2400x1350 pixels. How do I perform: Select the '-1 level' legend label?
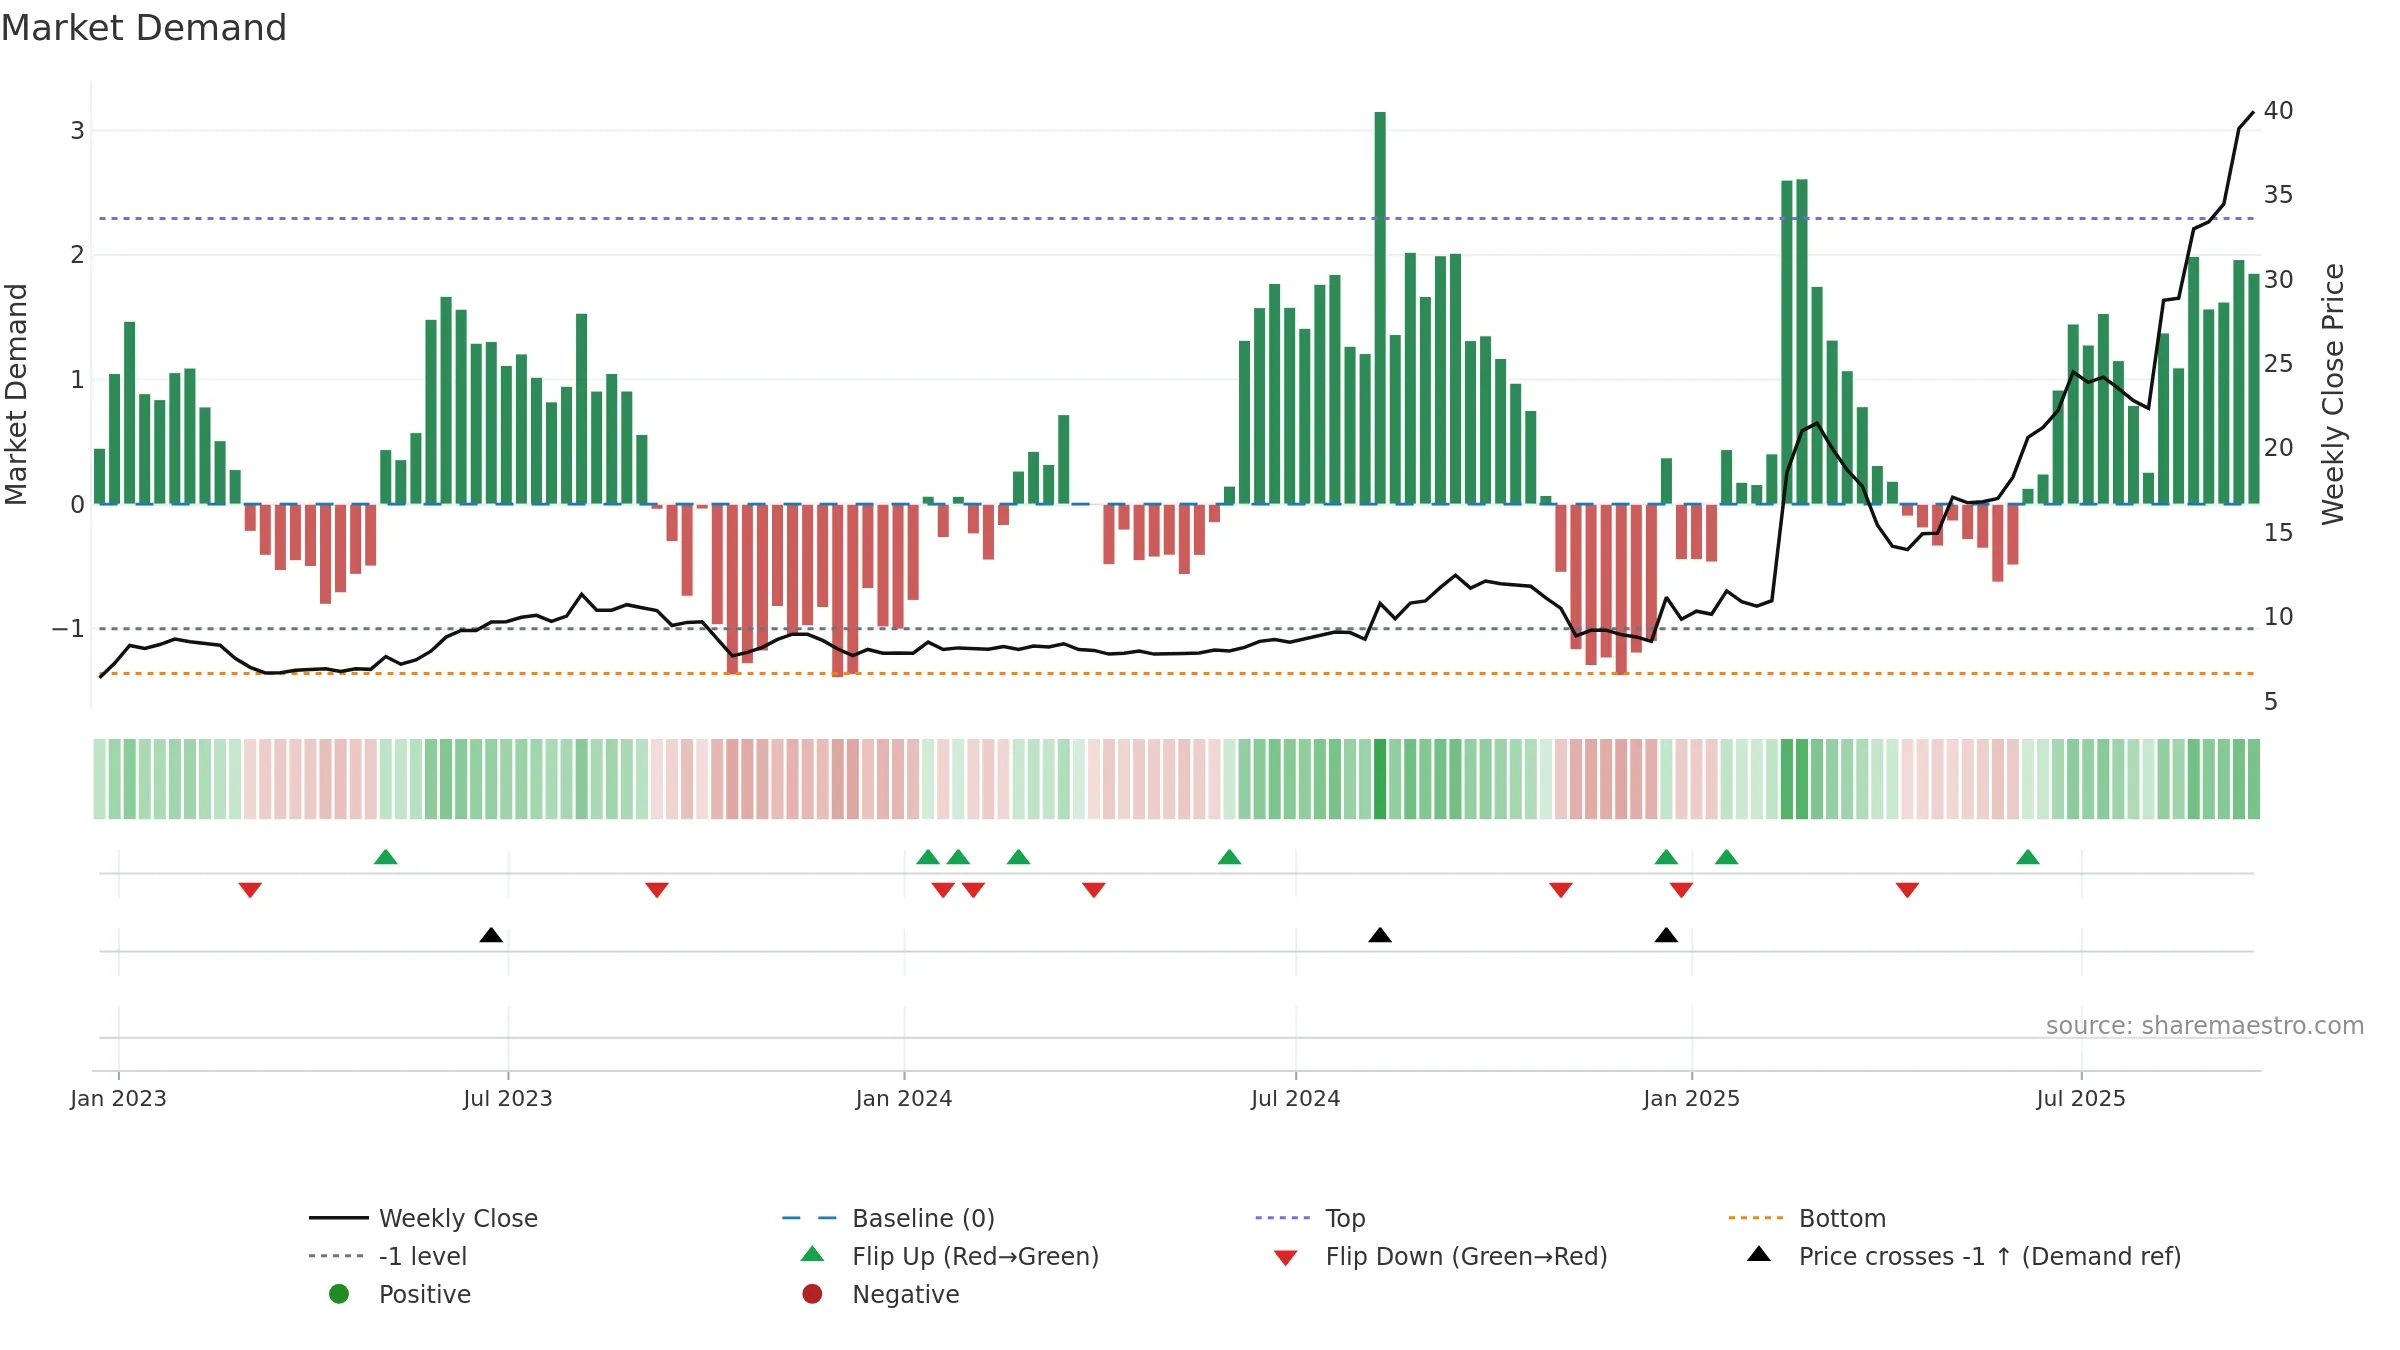pyautogui.click(x=423, y=1256)
